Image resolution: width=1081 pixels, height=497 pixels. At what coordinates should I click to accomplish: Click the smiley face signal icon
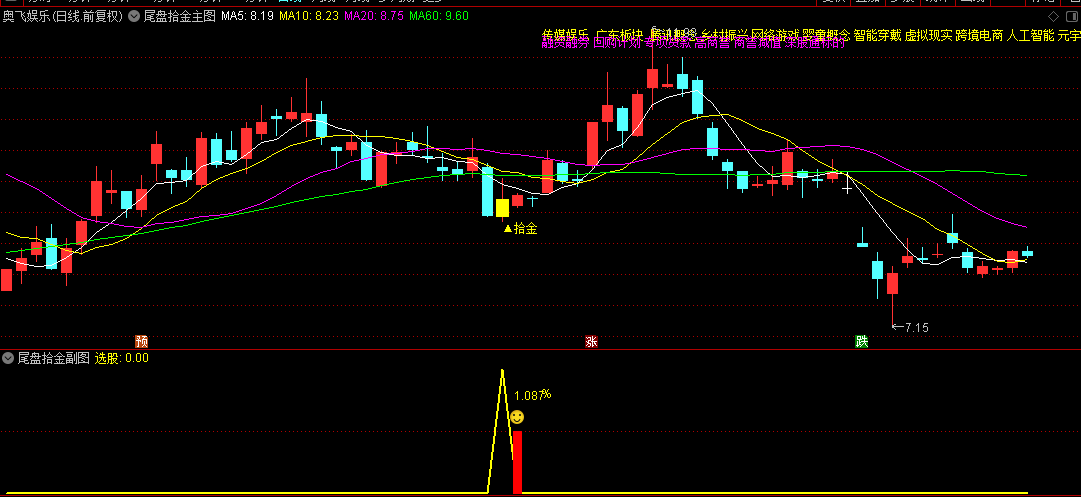pos(516,416)
